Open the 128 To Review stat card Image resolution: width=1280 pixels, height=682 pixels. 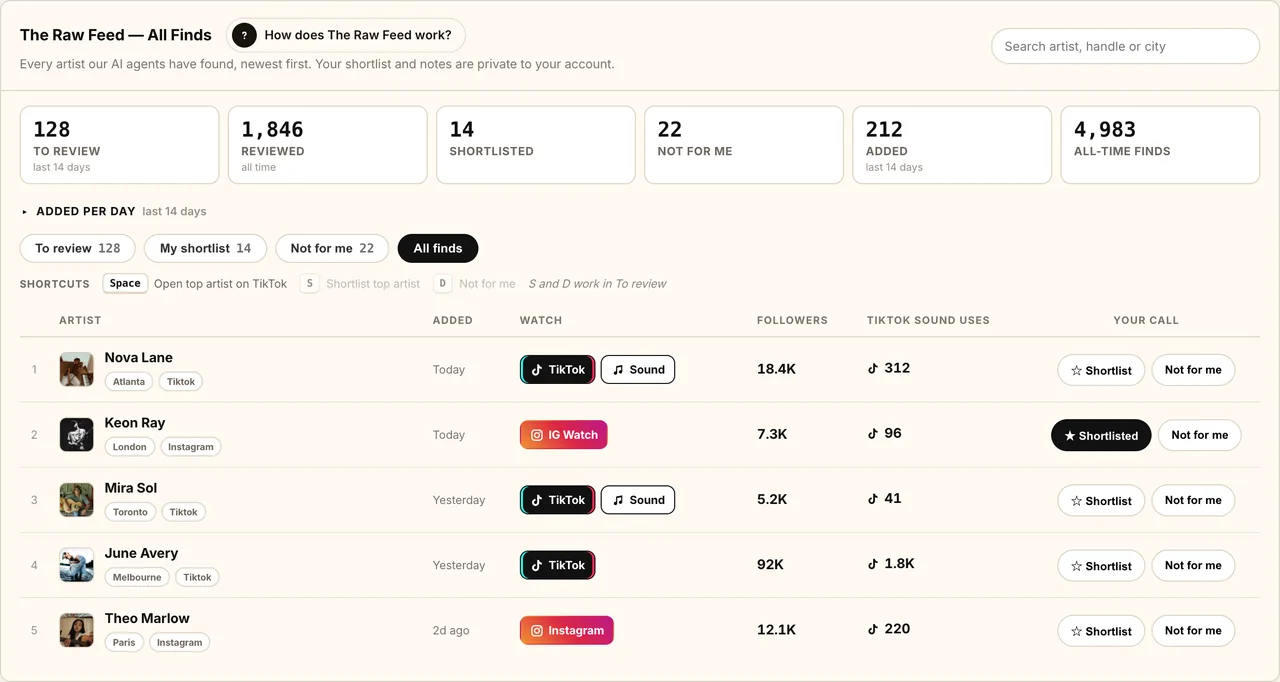pyautogui.click(x=120, y=145)
